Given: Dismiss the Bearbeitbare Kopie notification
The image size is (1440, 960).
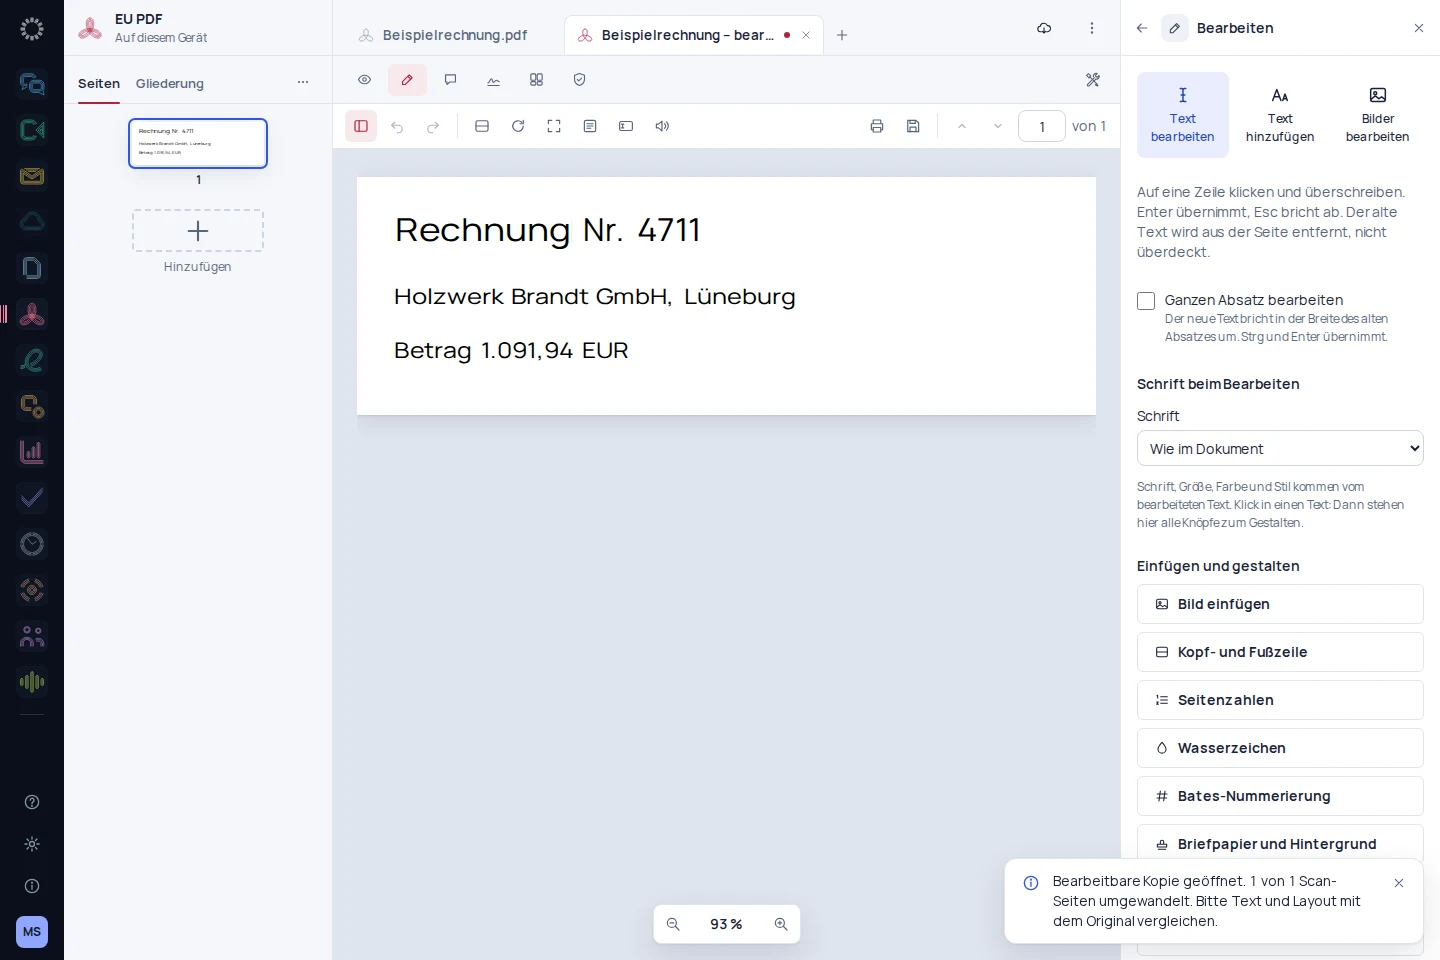Looking at the screenshot, I should pyautogui.click(x=1399, y=883).
